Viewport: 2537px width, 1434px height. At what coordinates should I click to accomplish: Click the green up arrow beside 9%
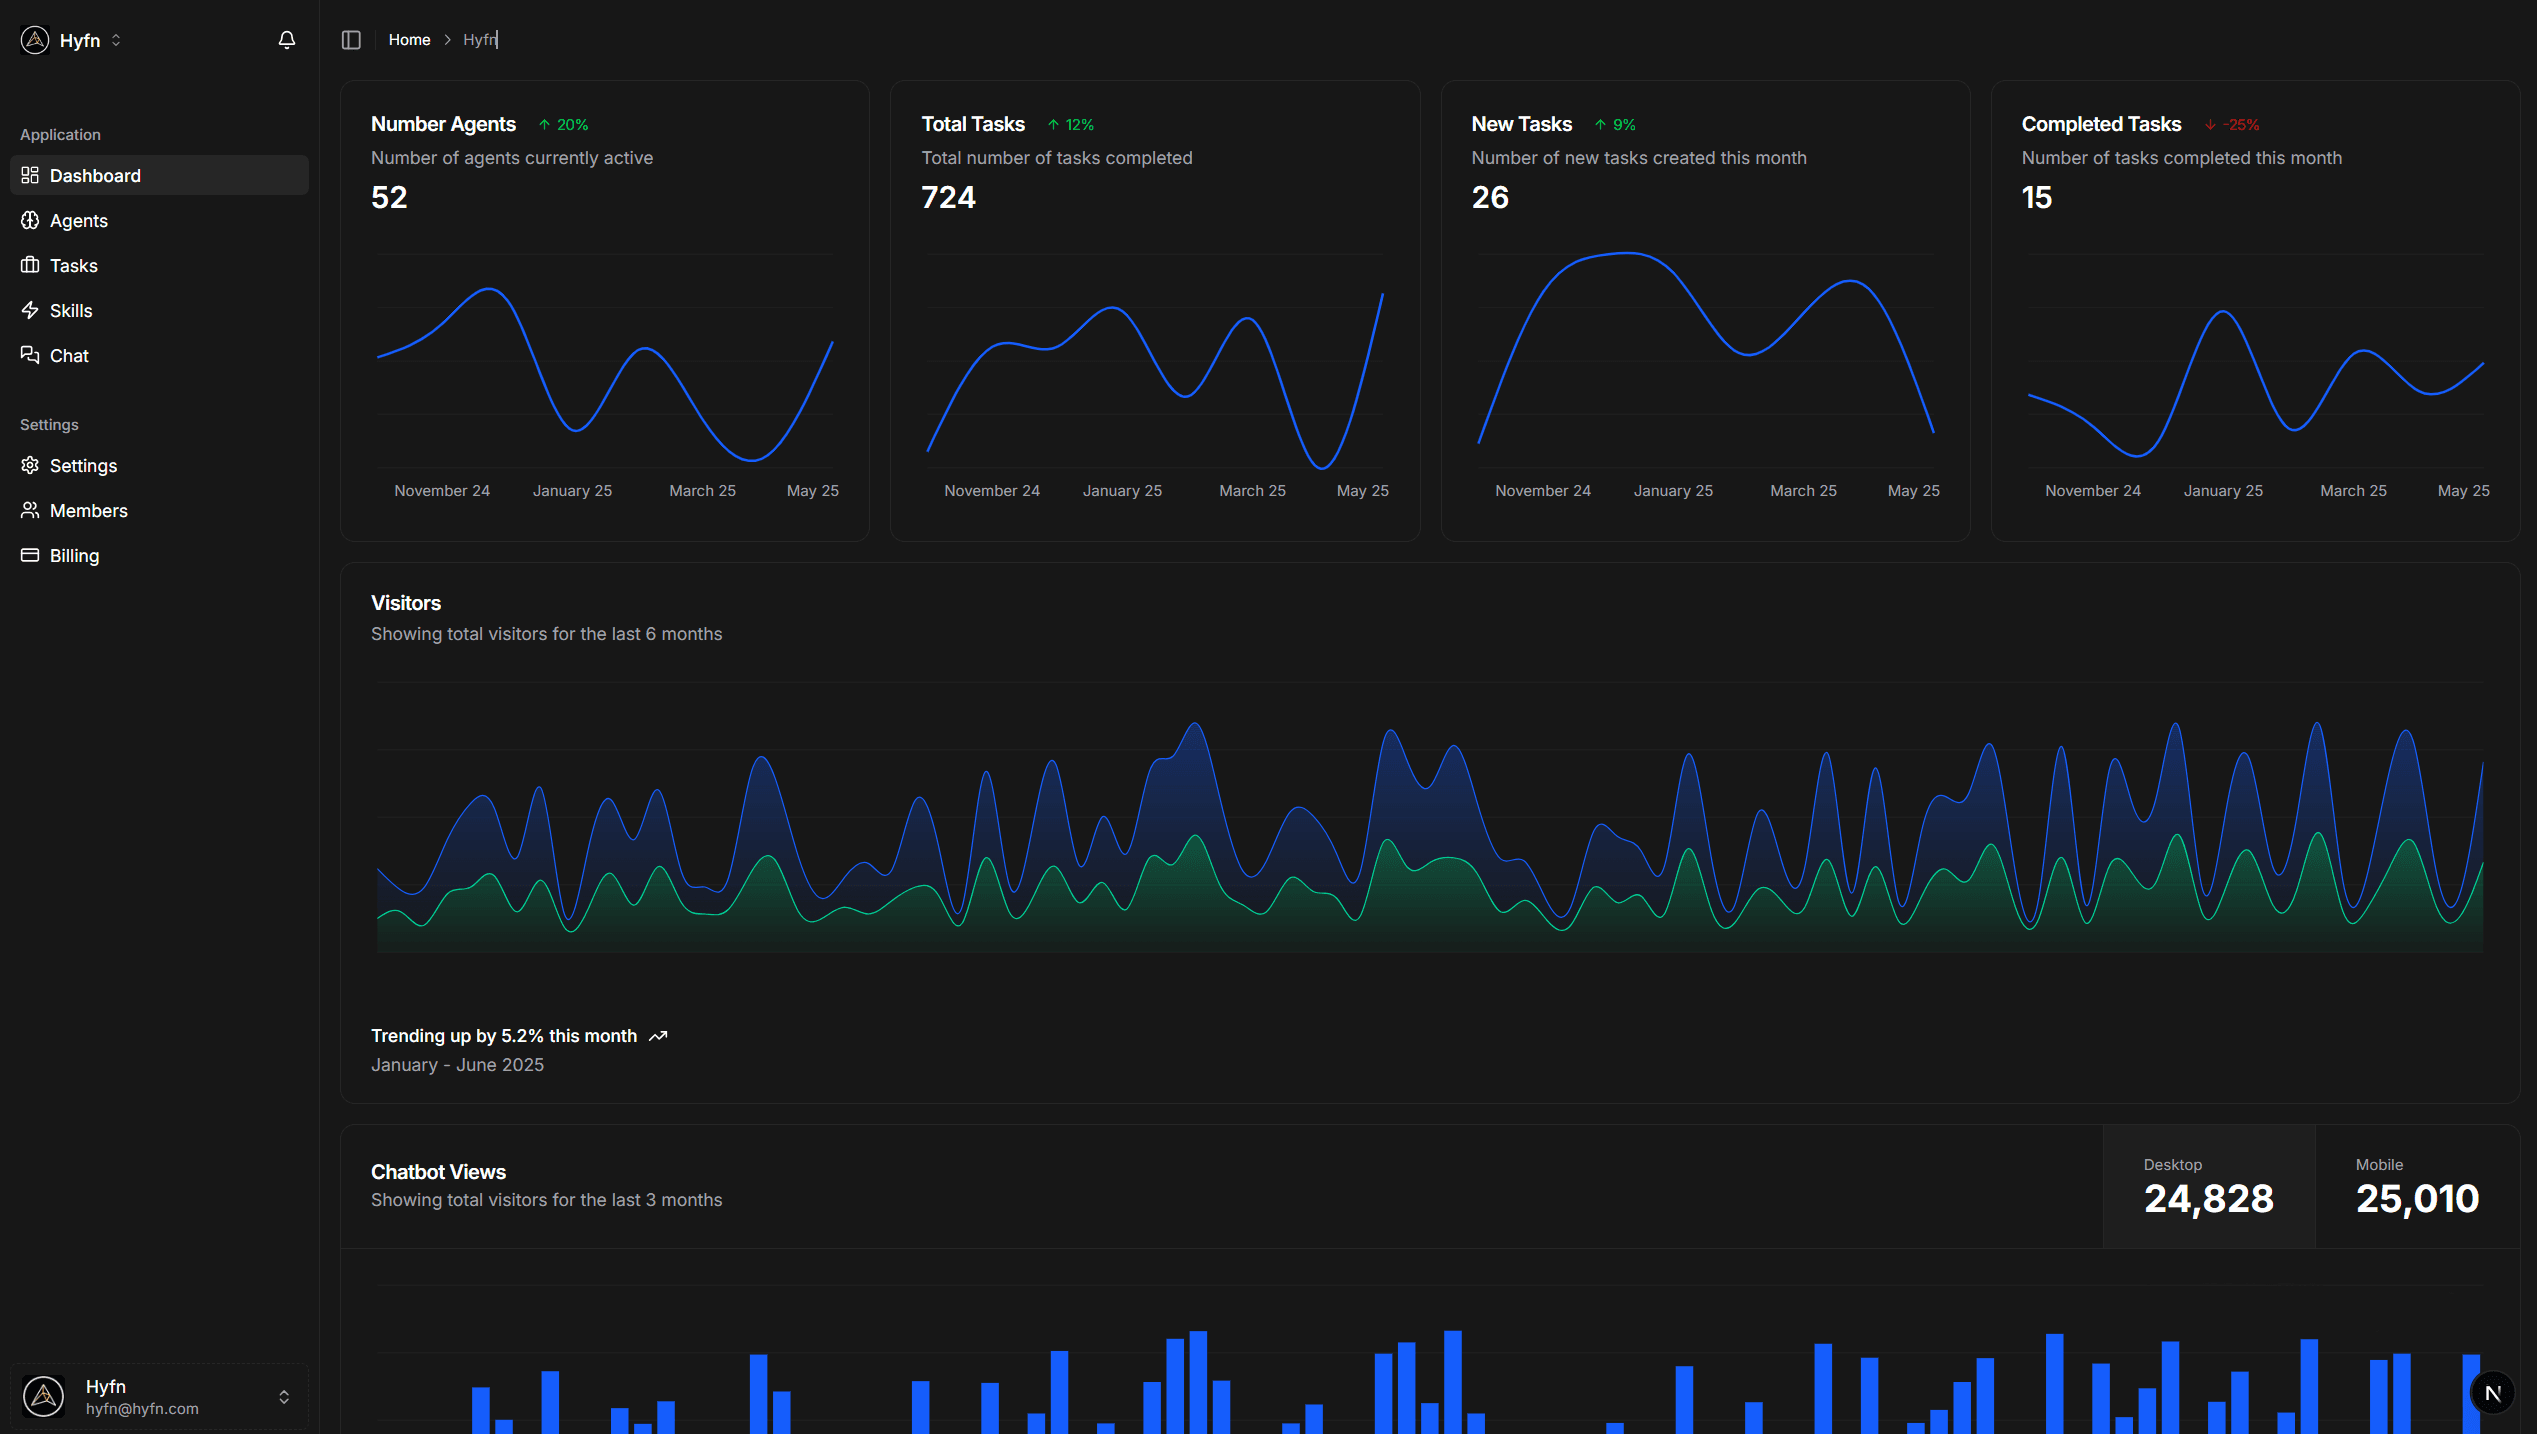click(x=1600, y=125)
